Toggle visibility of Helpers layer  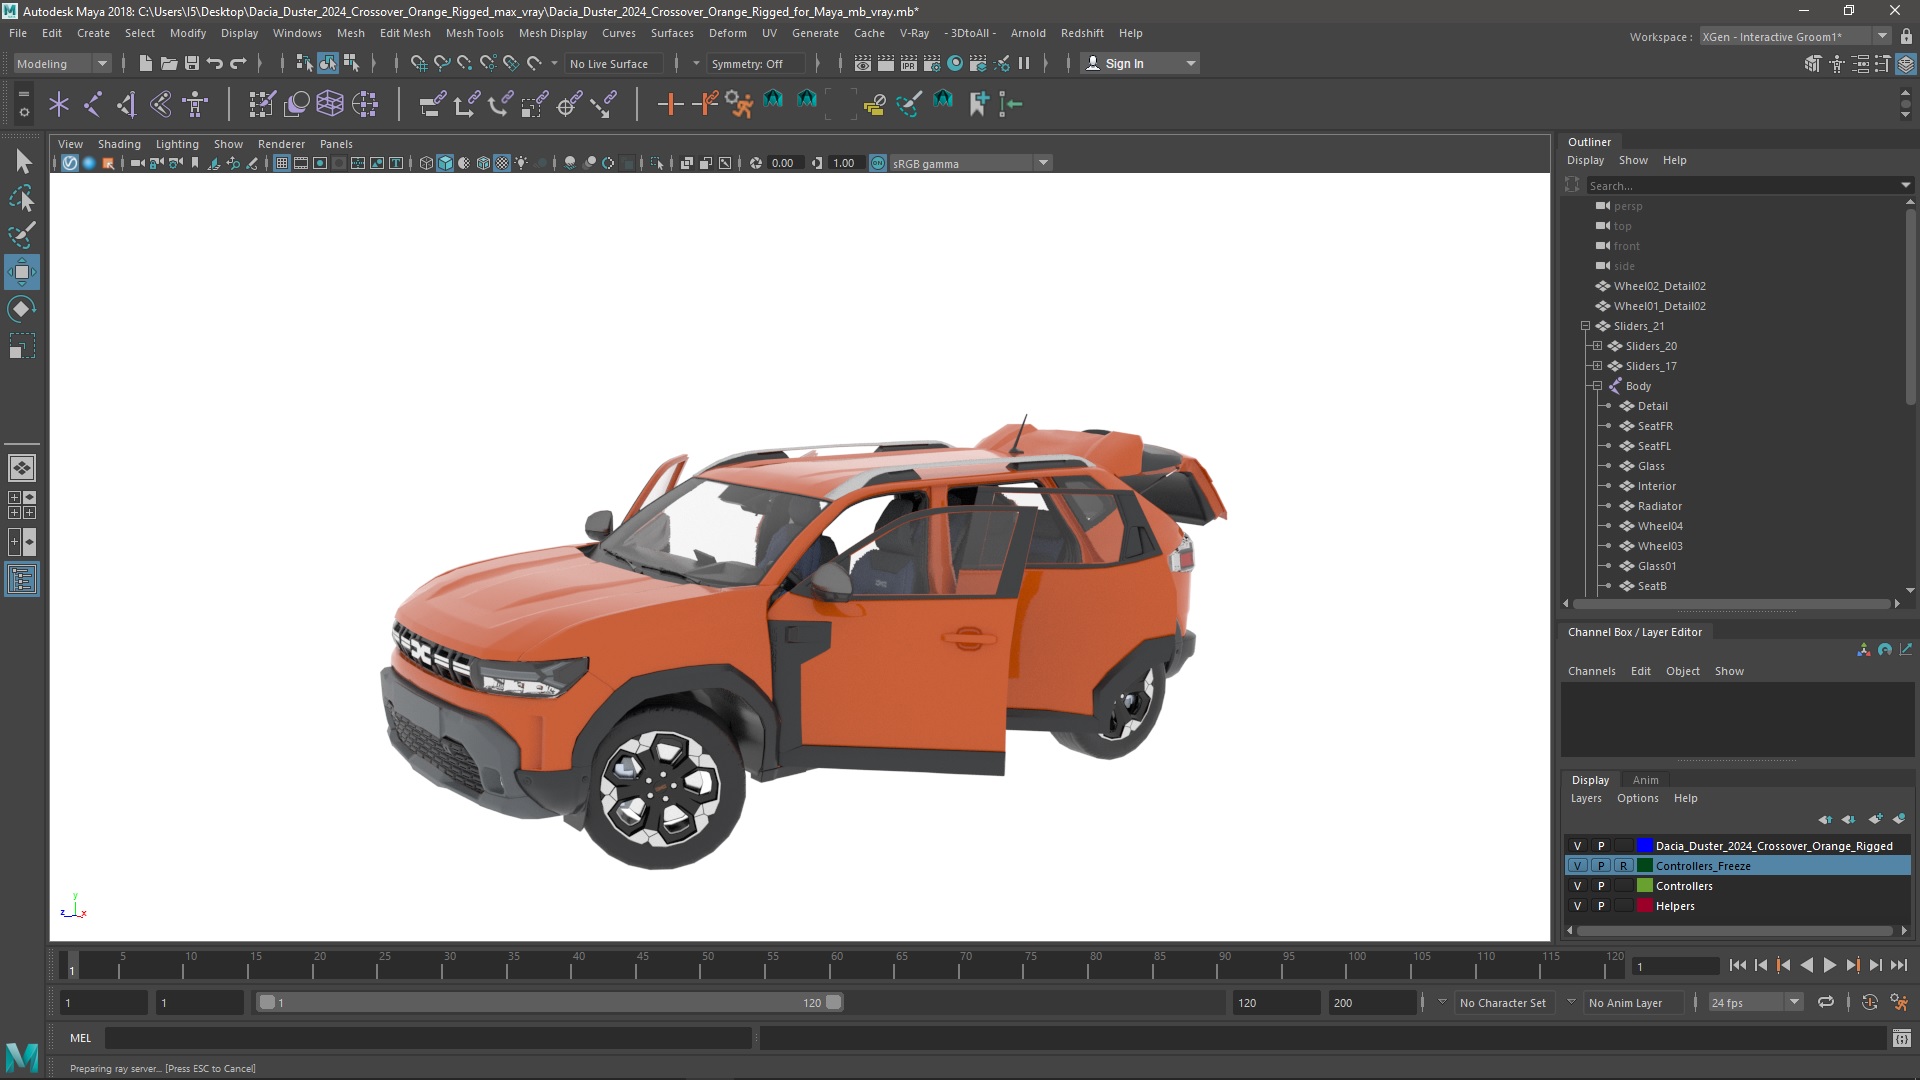point(1578,906)
